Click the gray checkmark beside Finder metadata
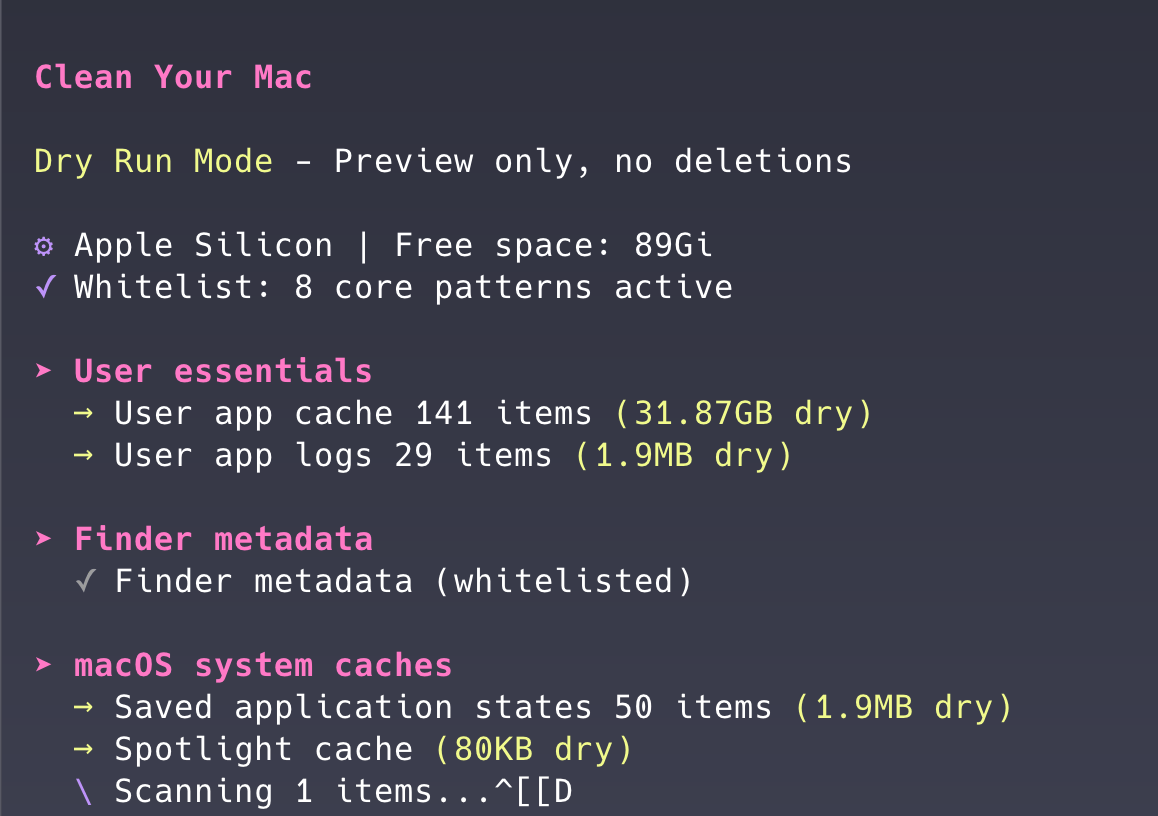 [85, 581]
